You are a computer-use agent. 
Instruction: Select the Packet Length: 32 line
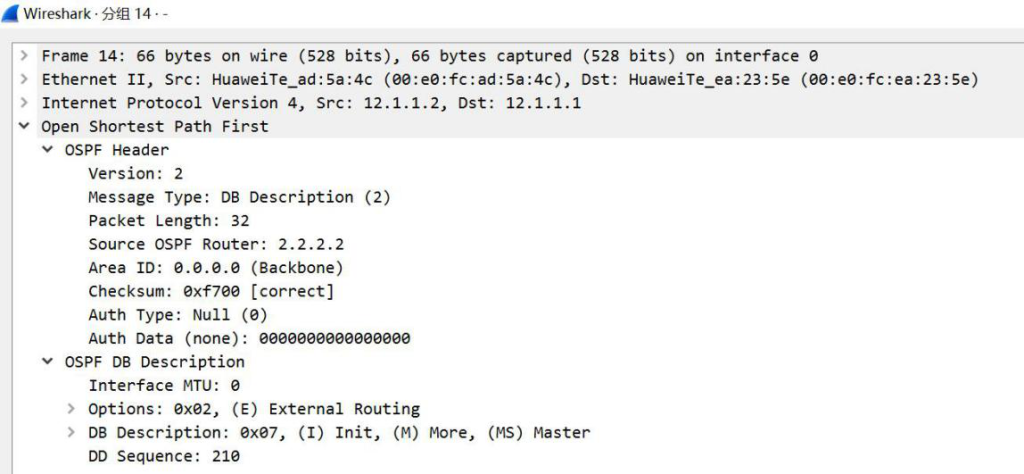[x=169, y=221]
